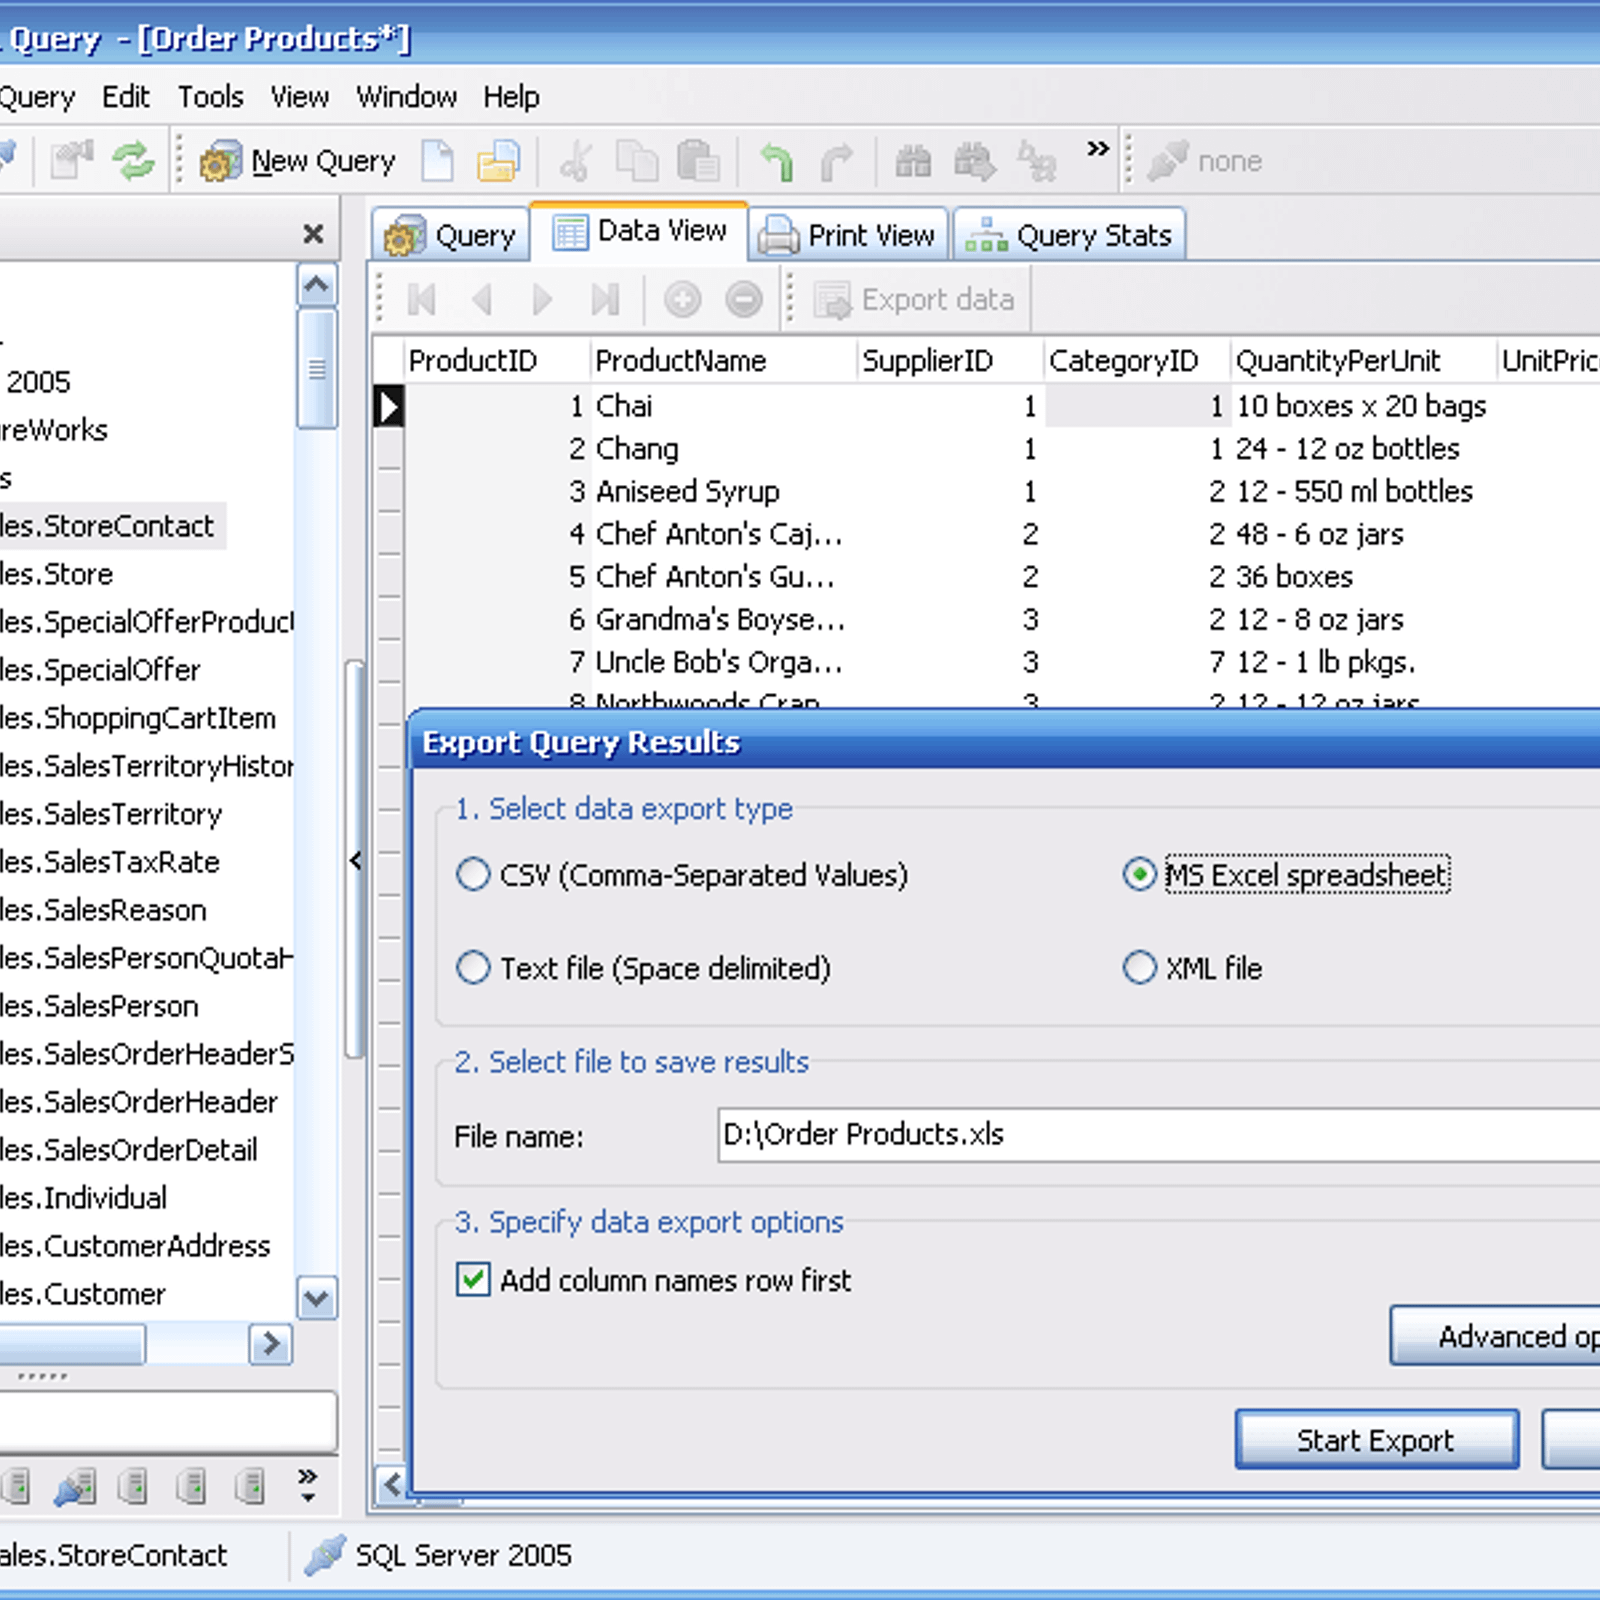Go to next record arrow
1600x1600 pixels.
(x=543, y=299)
